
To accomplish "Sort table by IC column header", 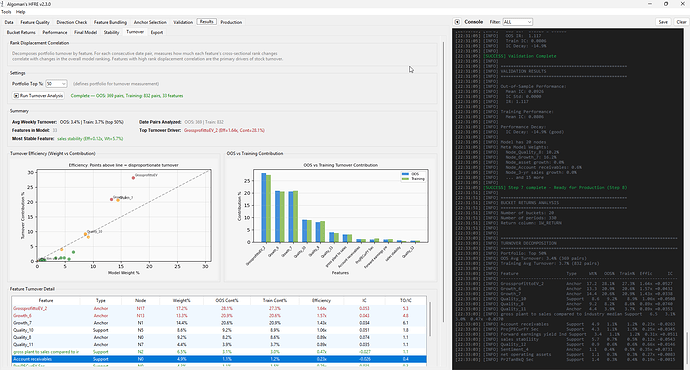I will [364, 300].
